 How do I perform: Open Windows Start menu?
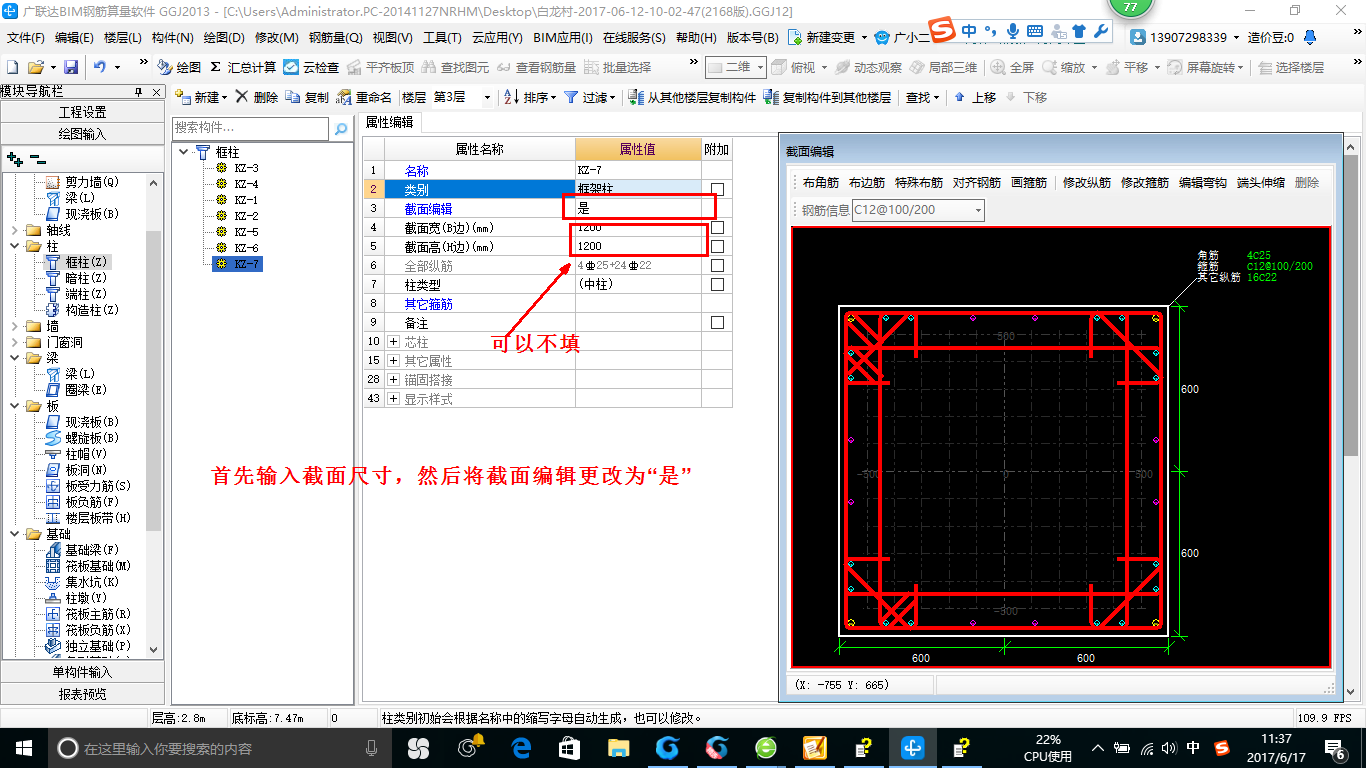coord(23,747)
